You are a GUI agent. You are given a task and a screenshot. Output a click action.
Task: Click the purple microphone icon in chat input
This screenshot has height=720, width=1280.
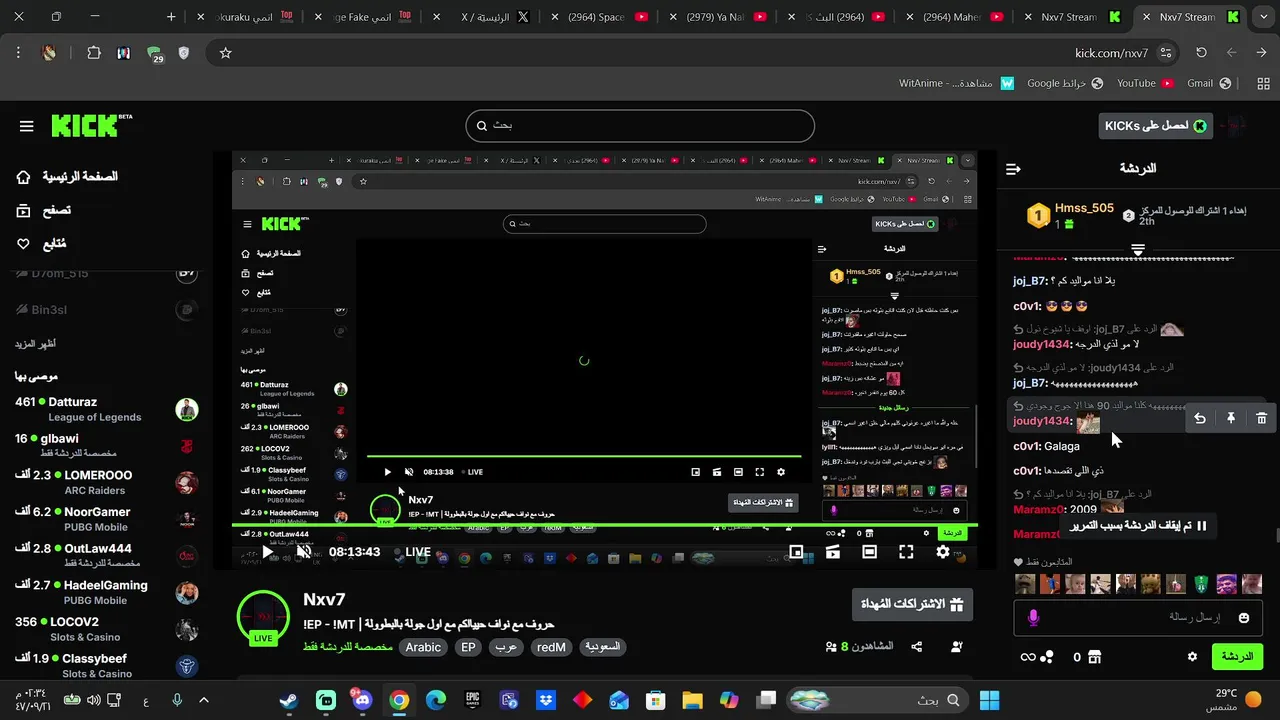pyautogui.click(x=1033, y=618)
